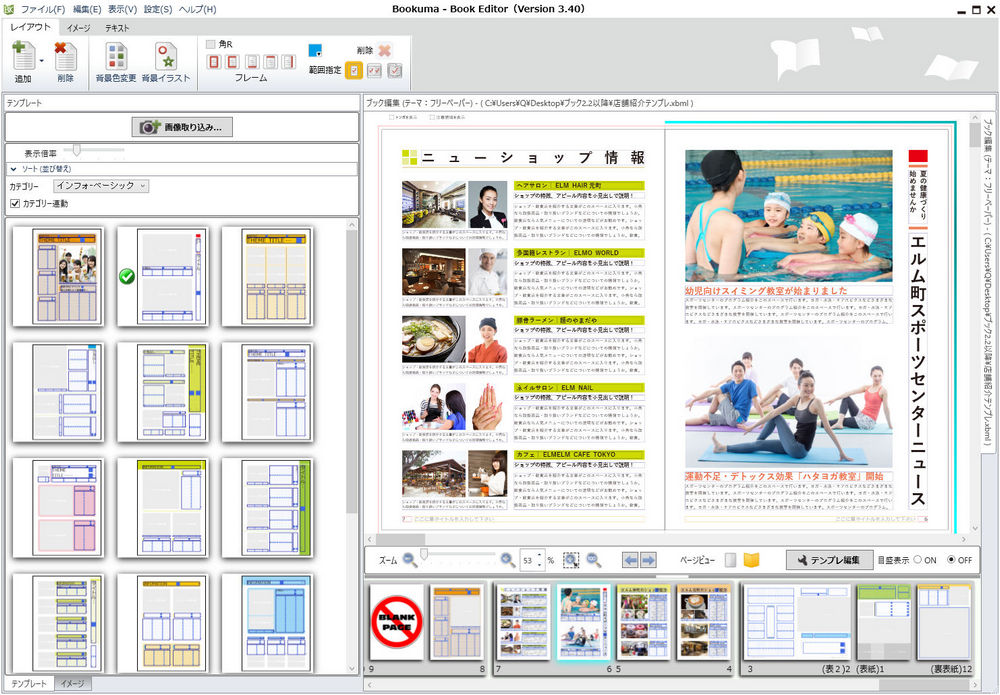Open 背景色変更 background color tool
The height and width of the screenshot is (695, 1000).
pyautogui.click(x=117, y=58)
